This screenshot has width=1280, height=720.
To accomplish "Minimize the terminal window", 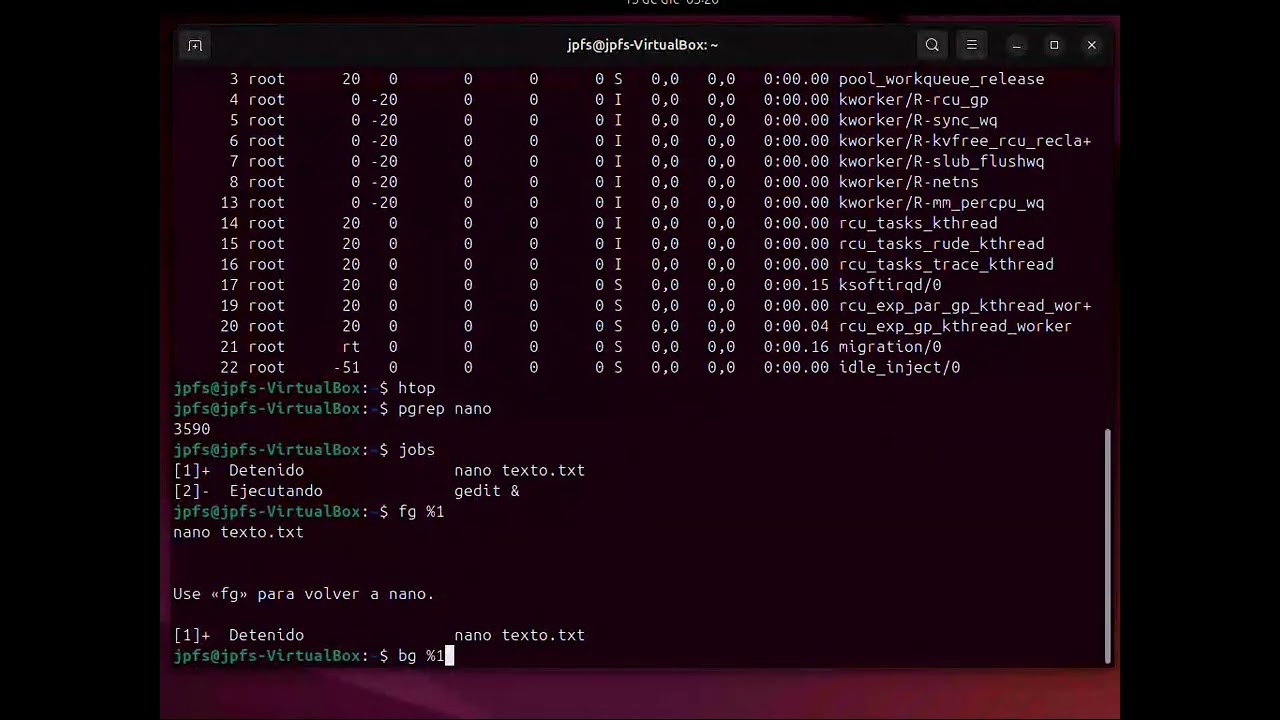I will click(1016, 45).
